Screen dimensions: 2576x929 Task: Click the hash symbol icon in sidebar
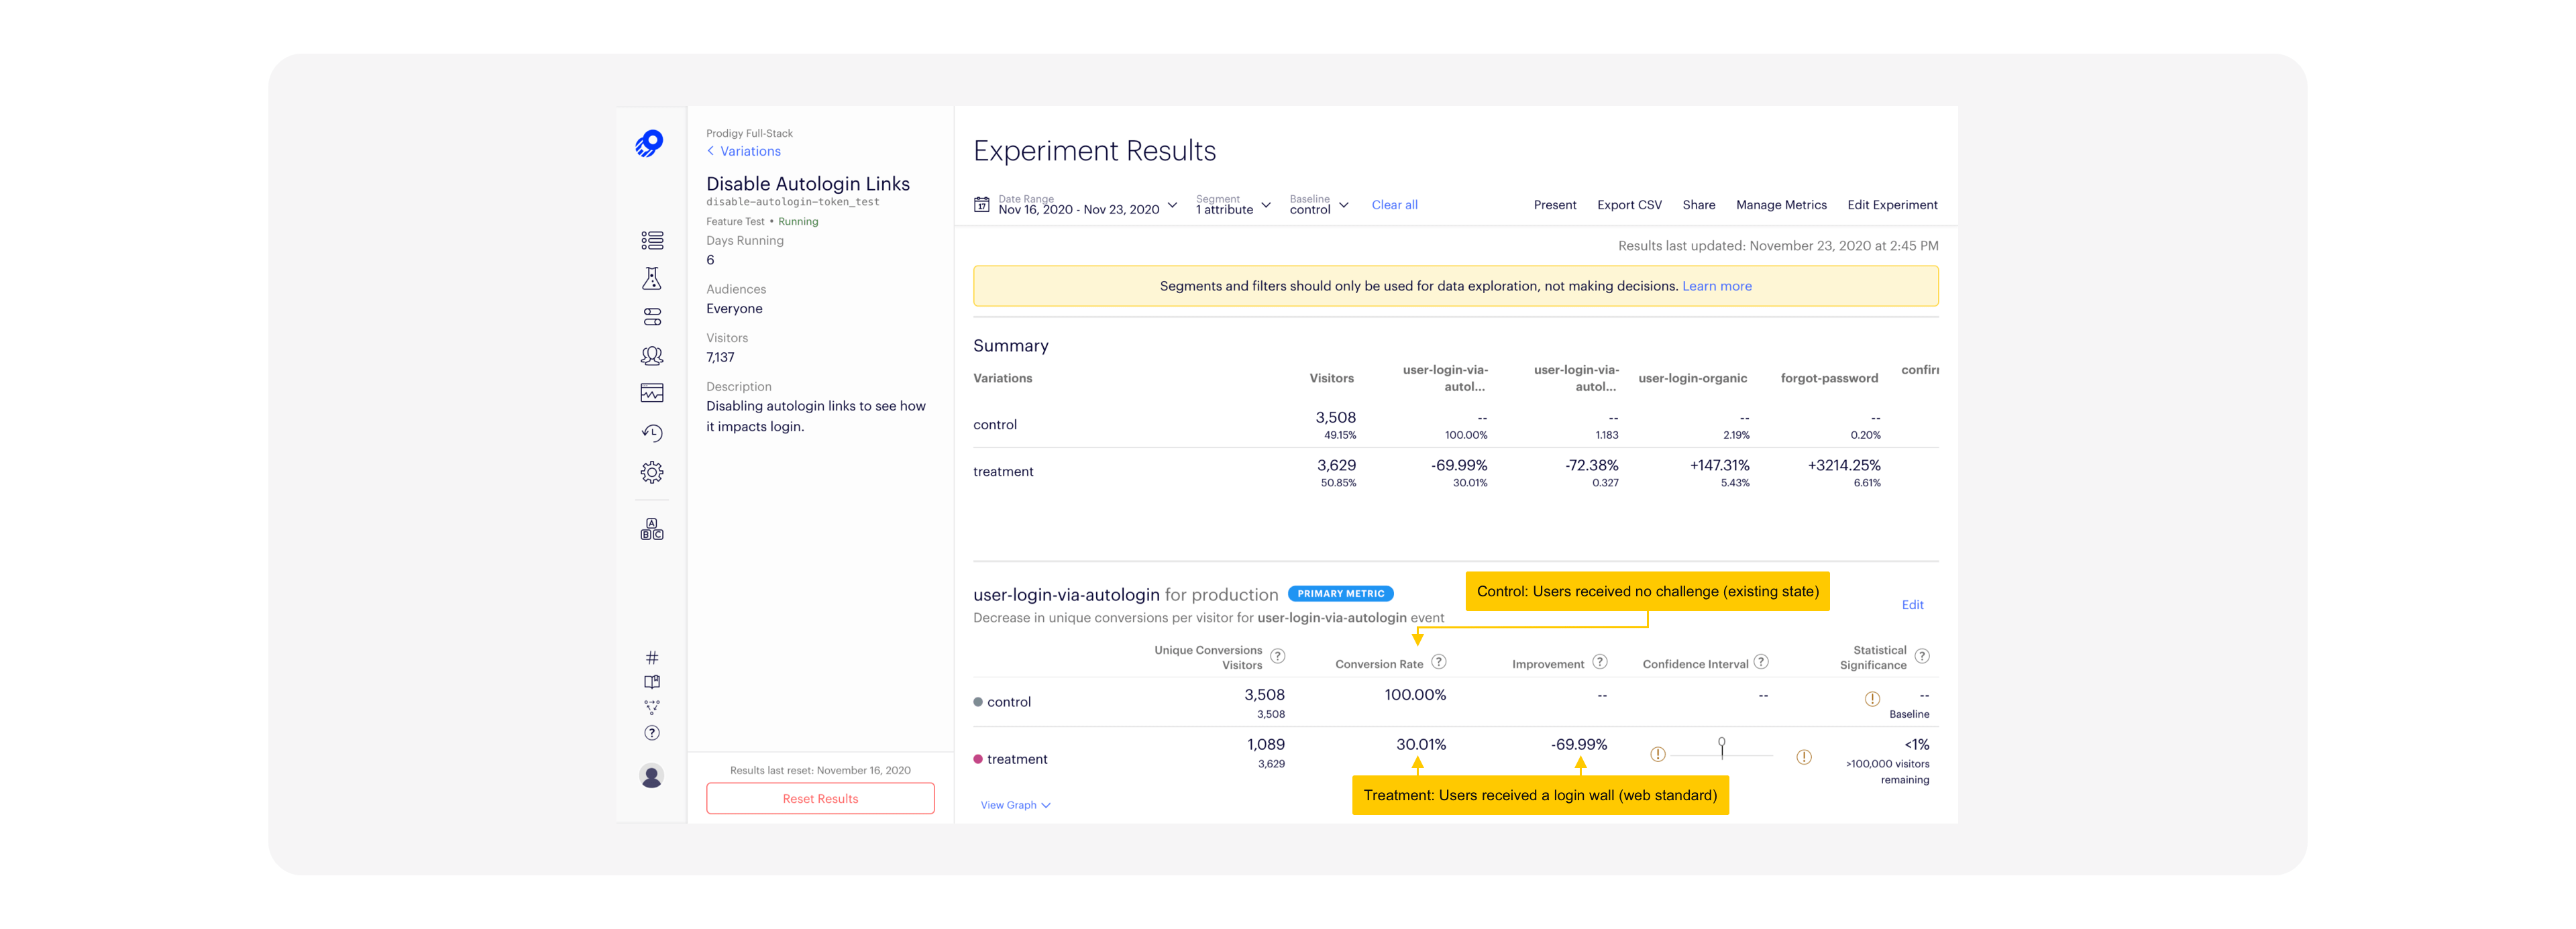coord(652,657)
